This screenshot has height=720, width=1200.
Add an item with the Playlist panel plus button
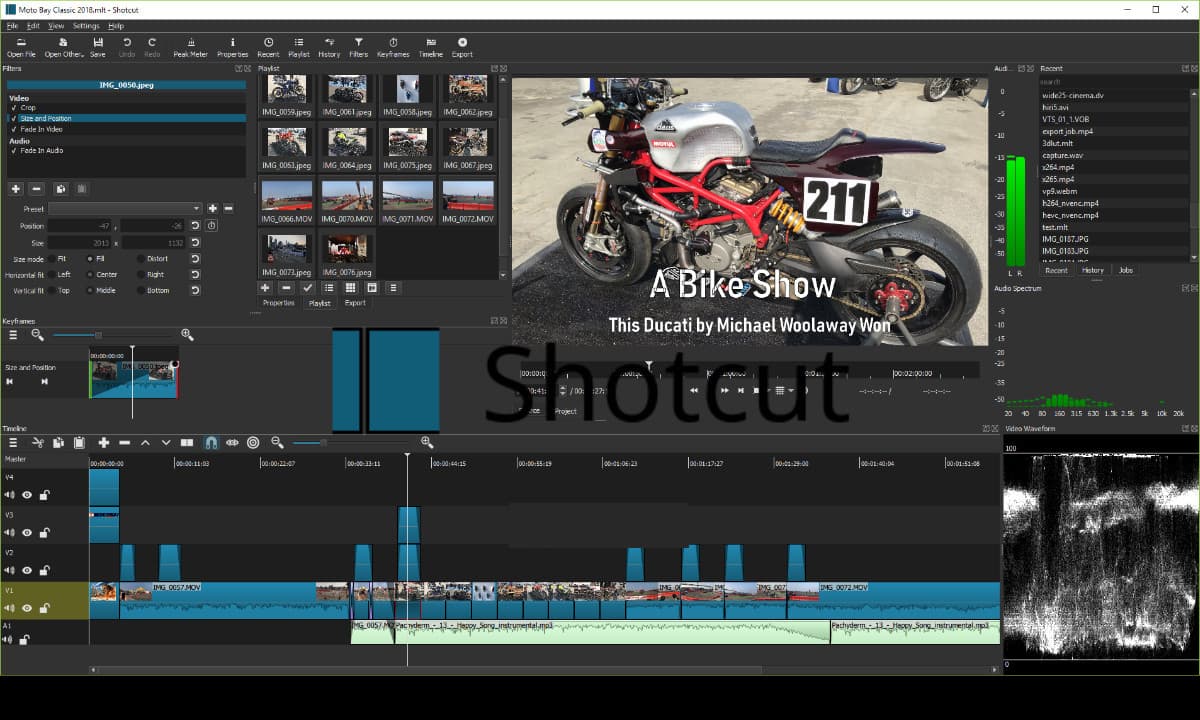pos(265,288)
